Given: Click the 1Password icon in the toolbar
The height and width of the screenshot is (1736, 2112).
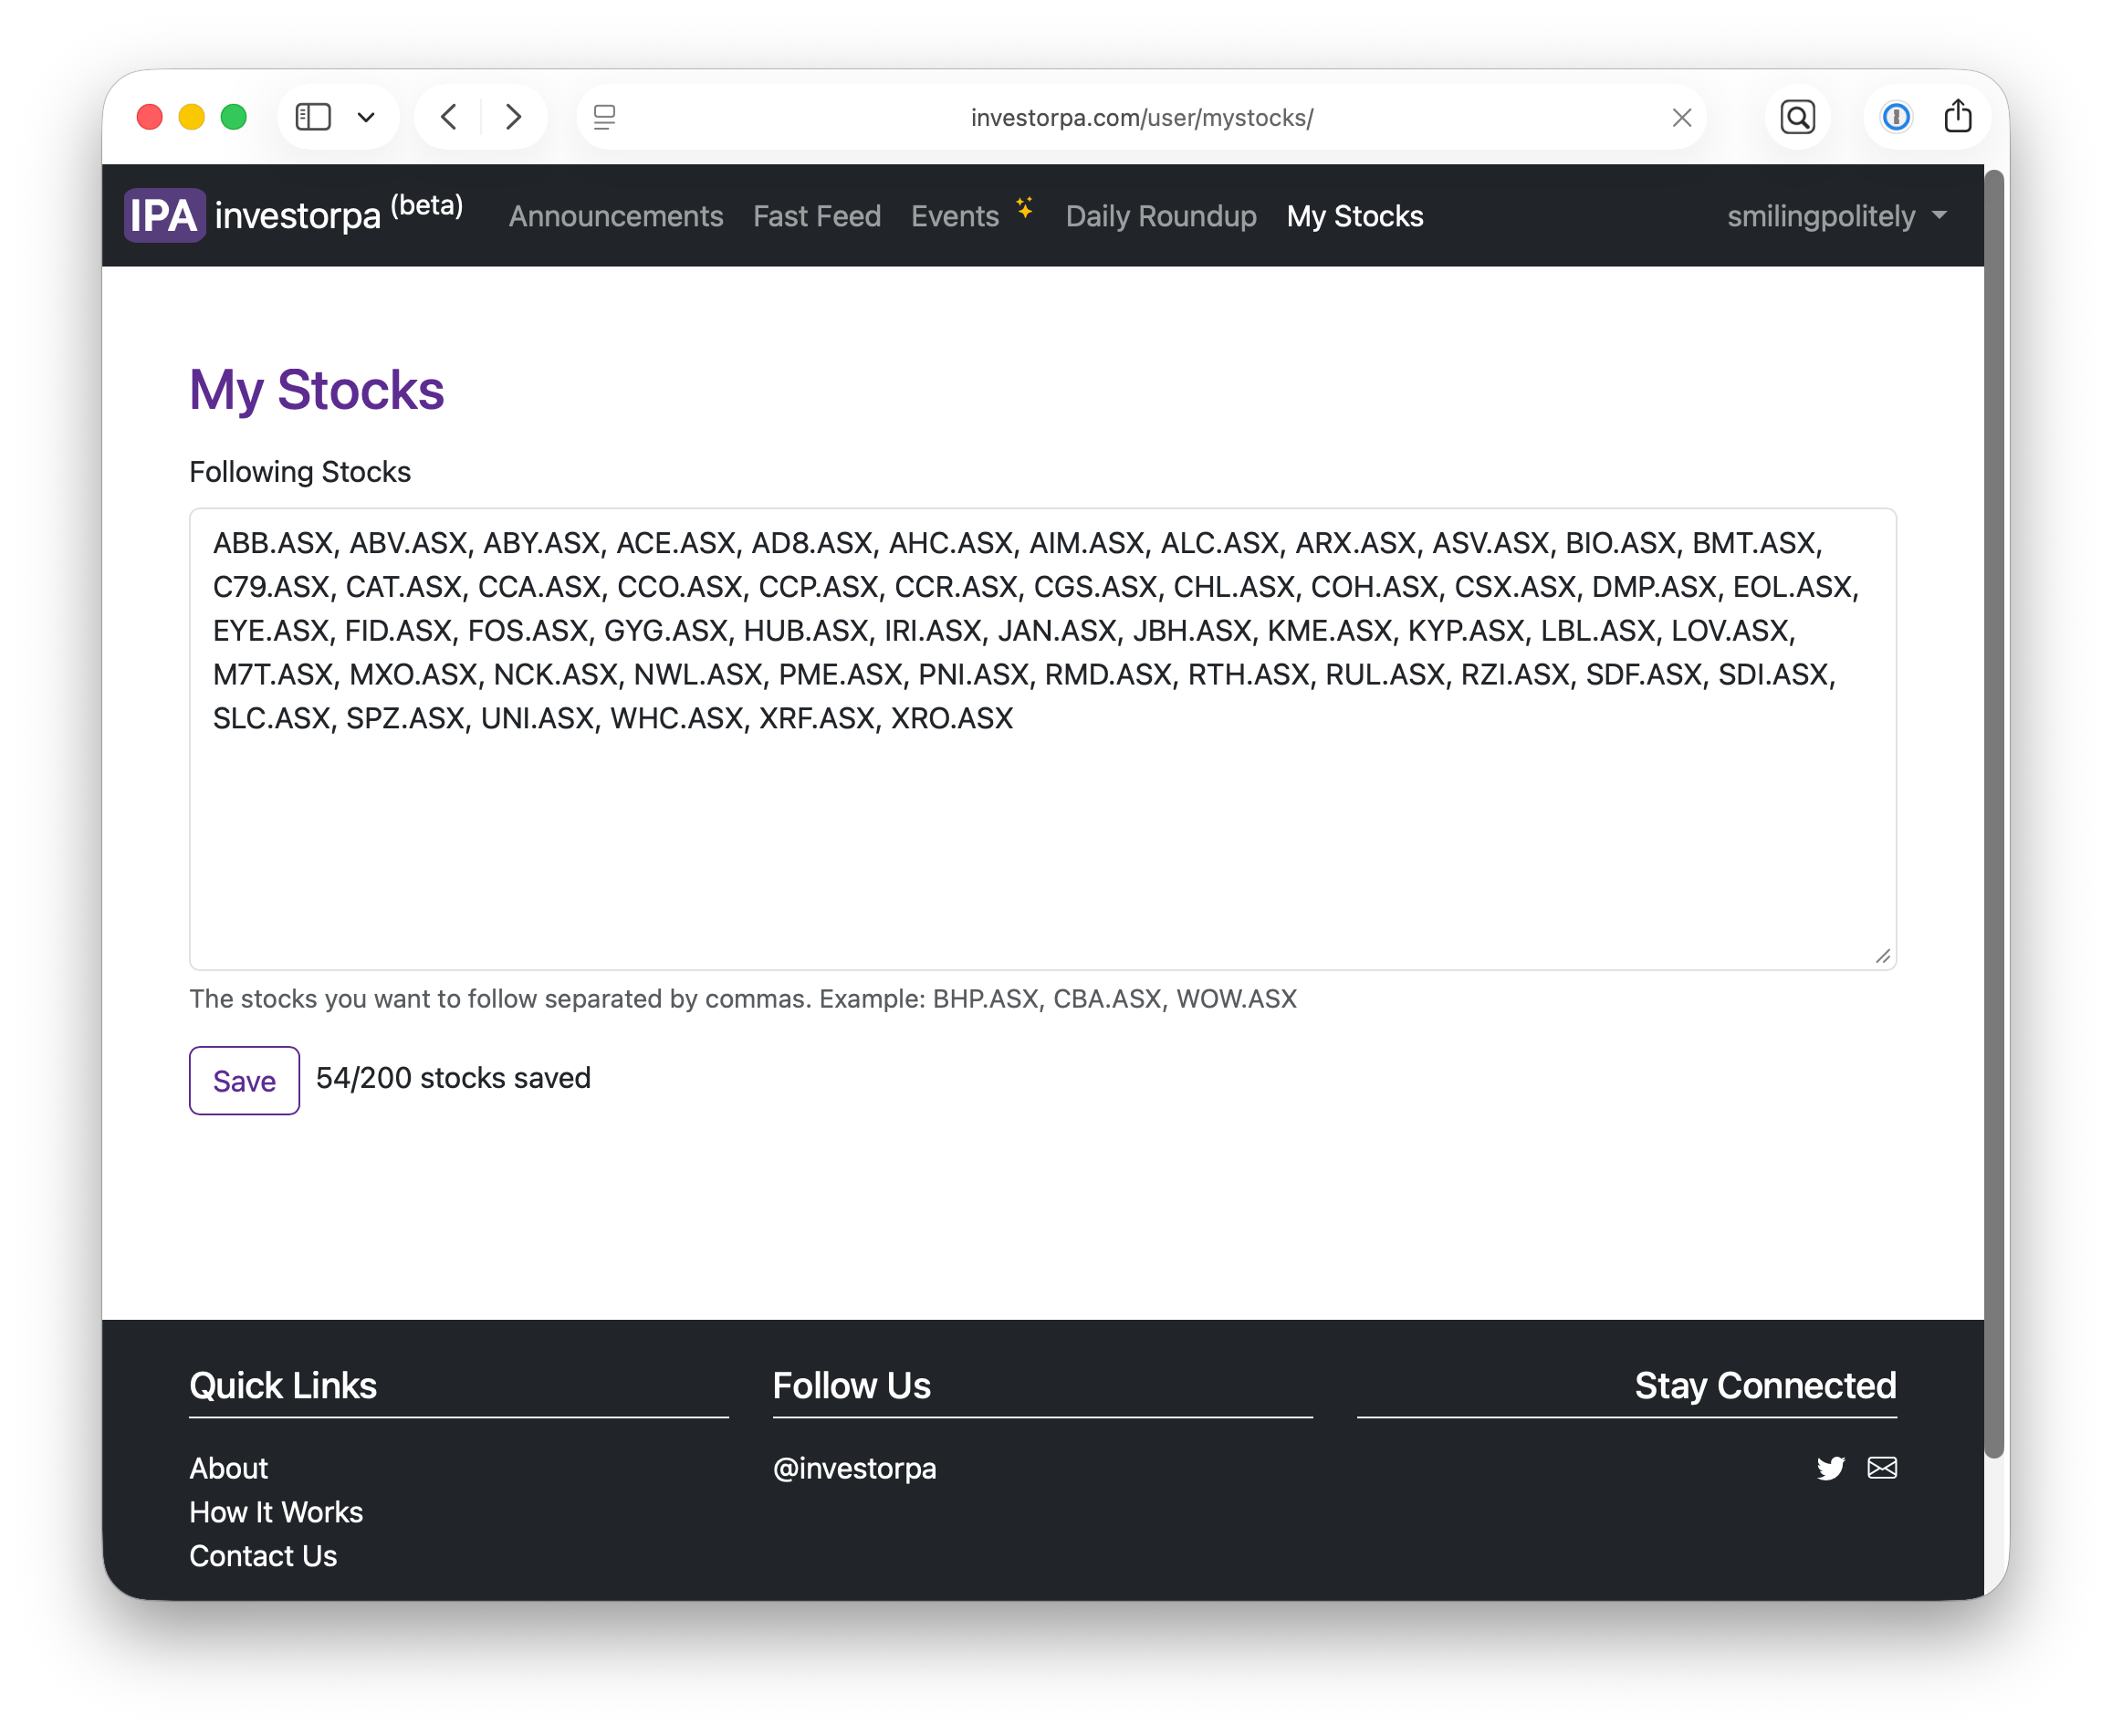Looking at the screenshot, I should pyautogui.click(x=1895, y=117).
